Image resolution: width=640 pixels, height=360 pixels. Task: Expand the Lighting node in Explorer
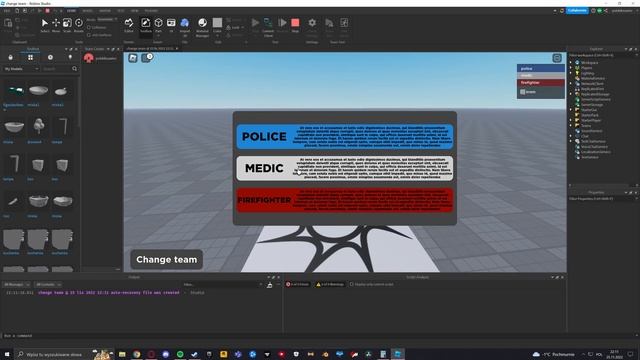point(571,73)
